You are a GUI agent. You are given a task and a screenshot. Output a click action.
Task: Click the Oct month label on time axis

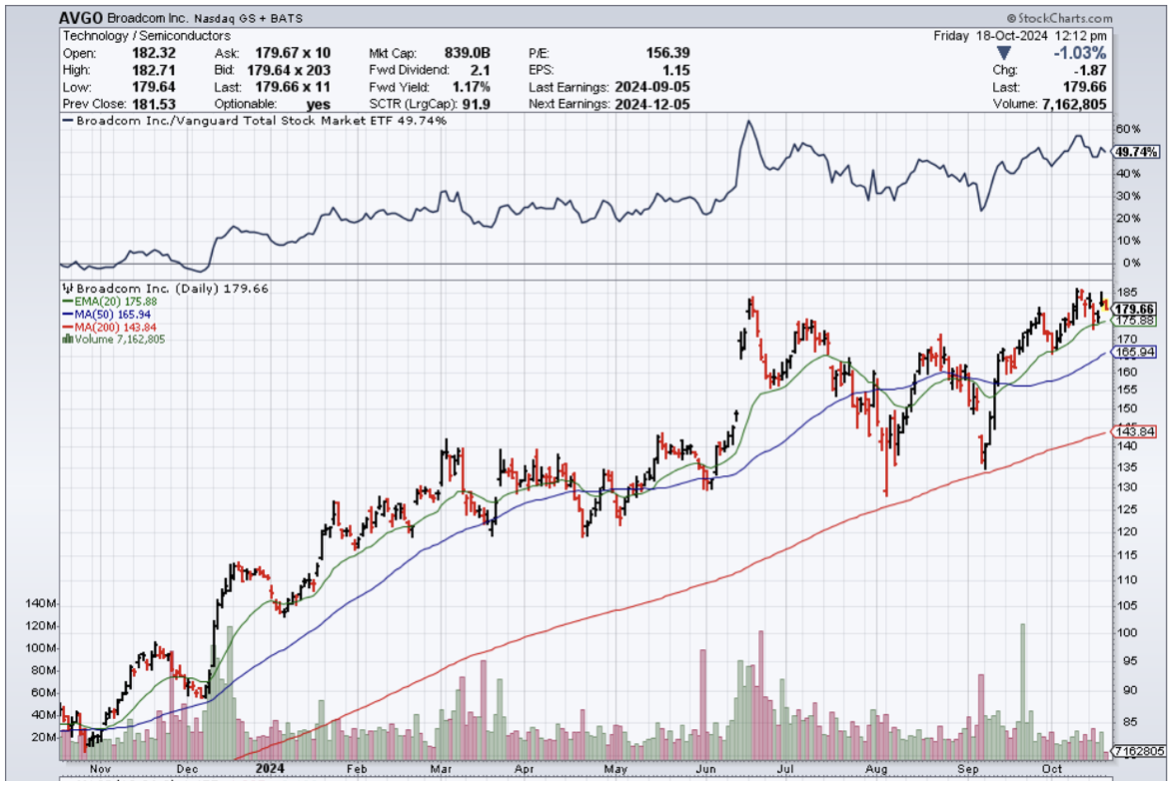click(1052, 769)
